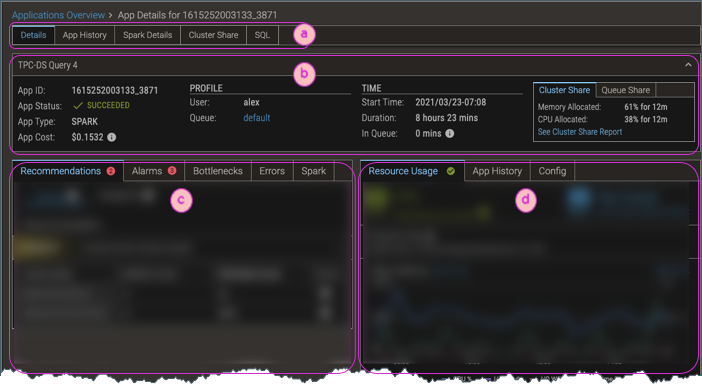Image resolution: width=702 pixels, height=384 pixels.
Task: Click the green check icon on Resource Usage
Action: pos(451,171)
